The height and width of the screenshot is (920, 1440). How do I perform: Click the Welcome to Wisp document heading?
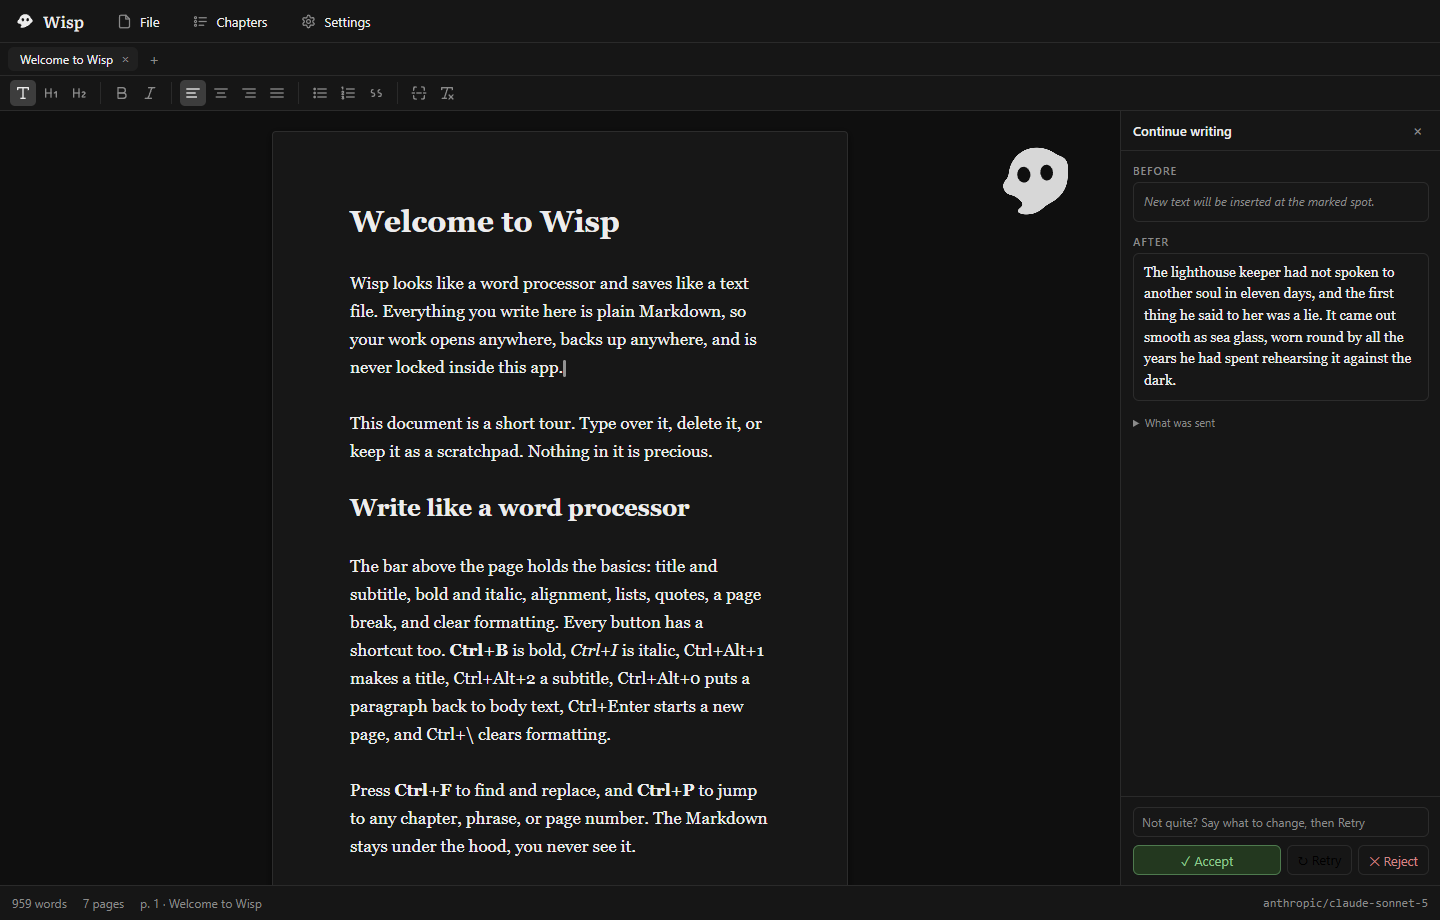pos(484,221)
